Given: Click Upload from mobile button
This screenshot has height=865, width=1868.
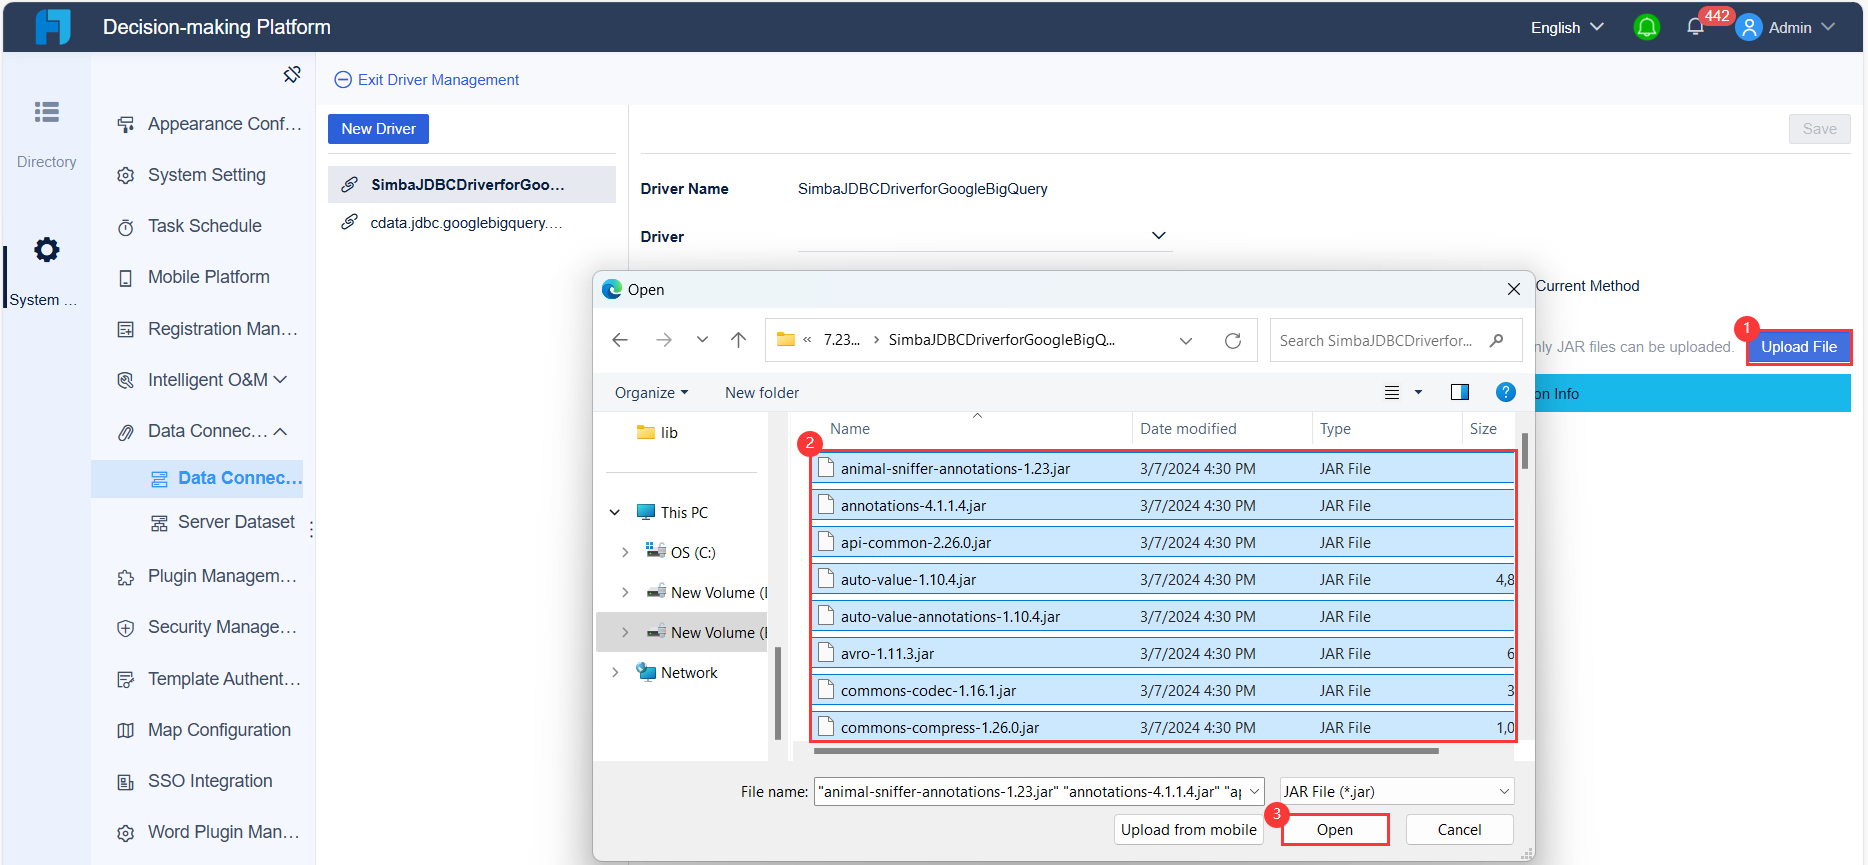Looking at the screenshot, I should click(x=1188, y=829).
